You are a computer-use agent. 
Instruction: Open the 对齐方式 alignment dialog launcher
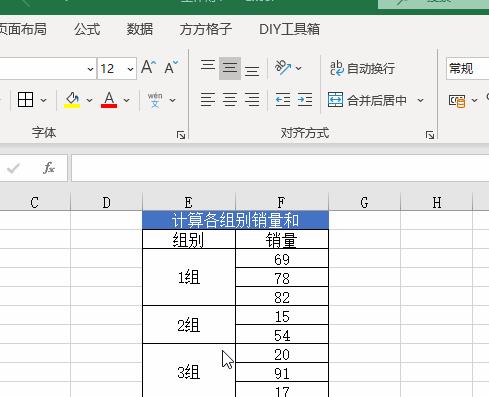(430, 135)
